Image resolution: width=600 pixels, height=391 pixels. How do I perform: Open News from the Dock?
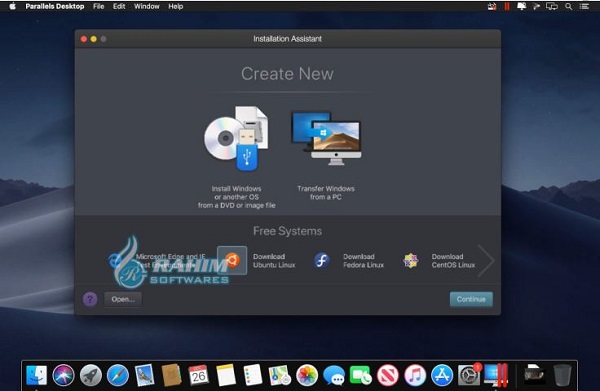point(388,375)
